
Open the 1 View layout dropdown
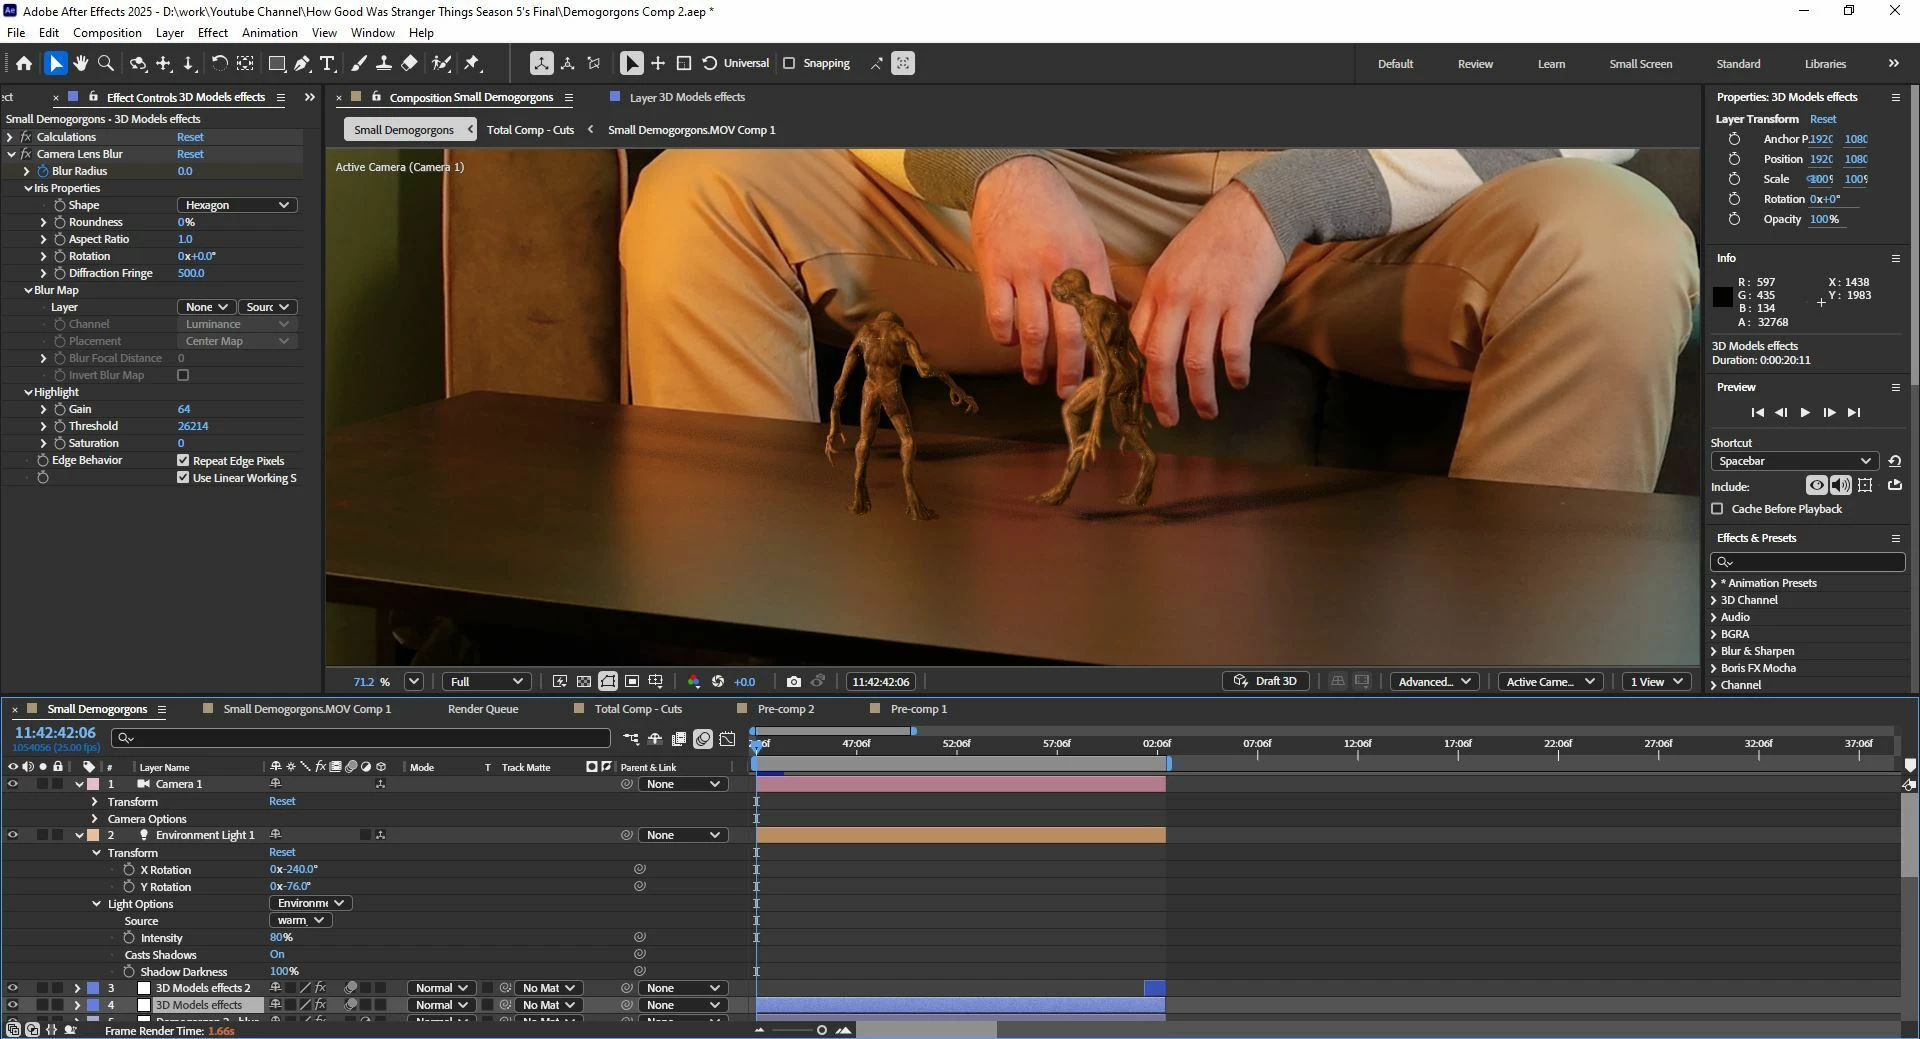point(1657,682)
